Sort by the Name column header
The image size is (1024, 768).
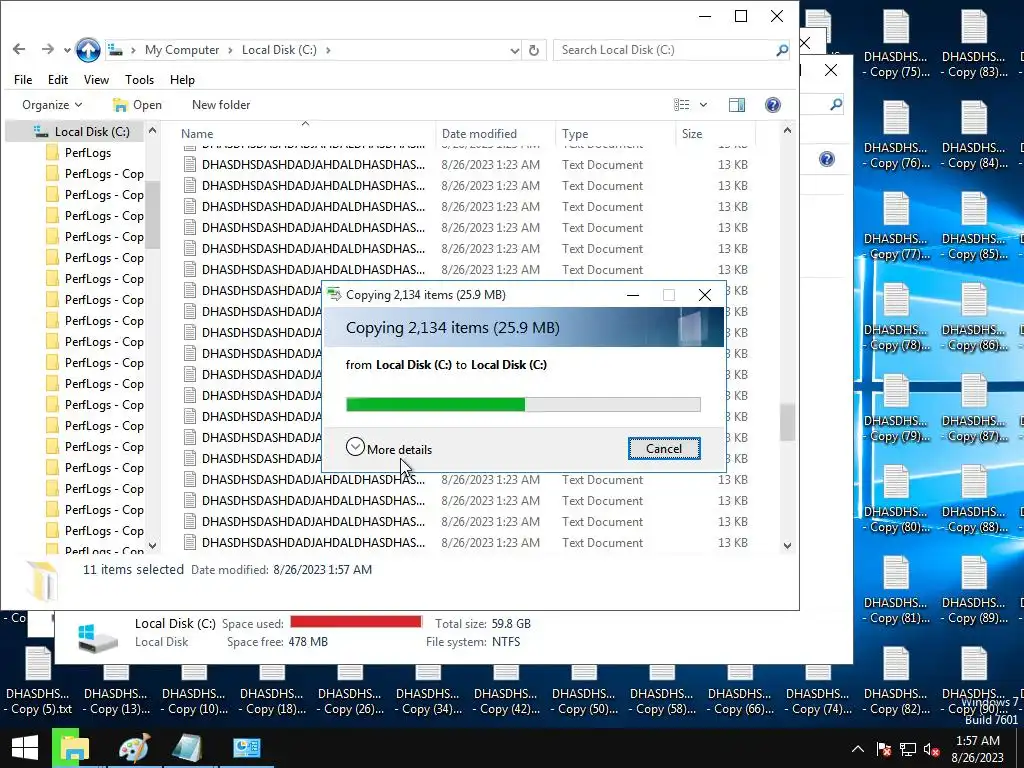[x=197, y=134]
